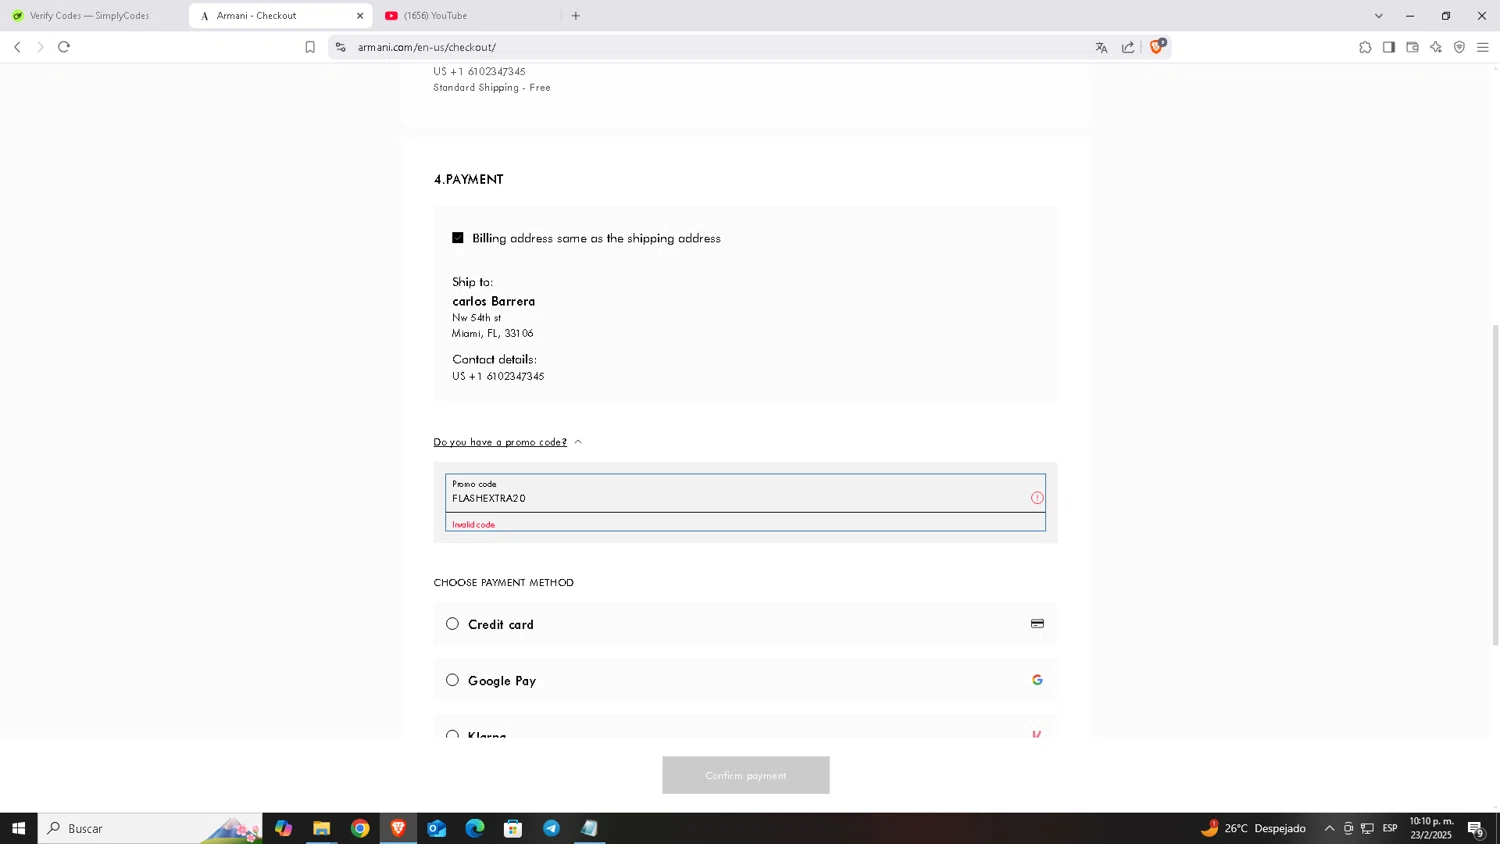
Task: Open File Explorer from taskbar
Action: click(x=322, y=828)
